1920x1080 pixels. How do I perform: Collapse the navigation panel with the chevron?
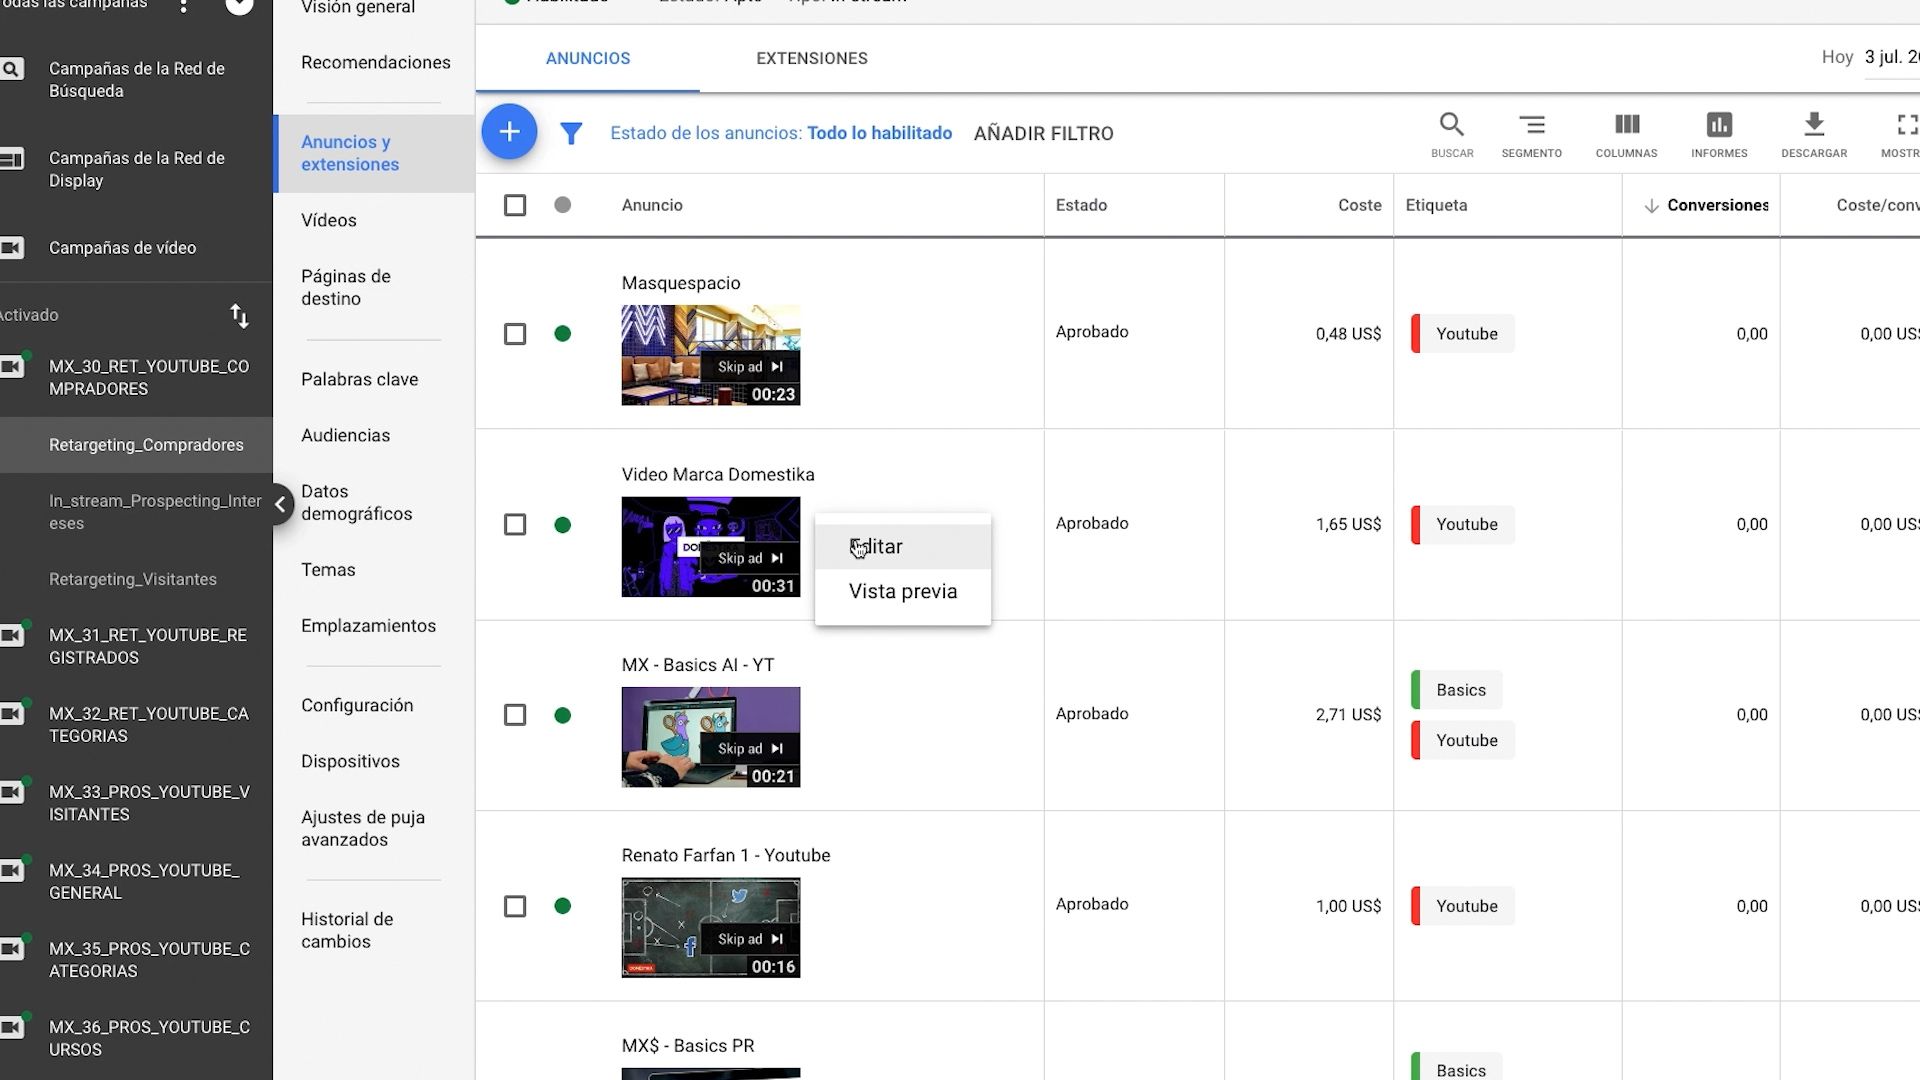pos(280,504)
